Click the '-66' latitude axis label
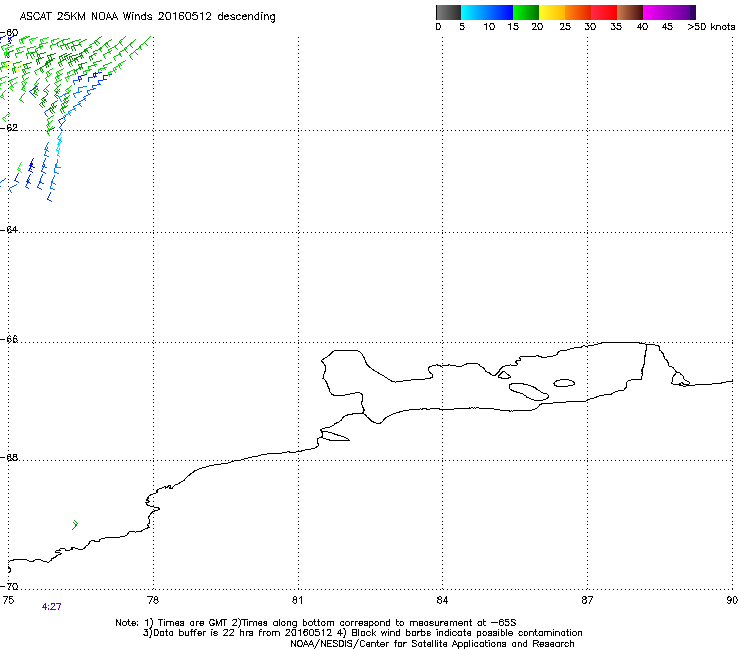740x650 pixels. click(x=9, y=340)
